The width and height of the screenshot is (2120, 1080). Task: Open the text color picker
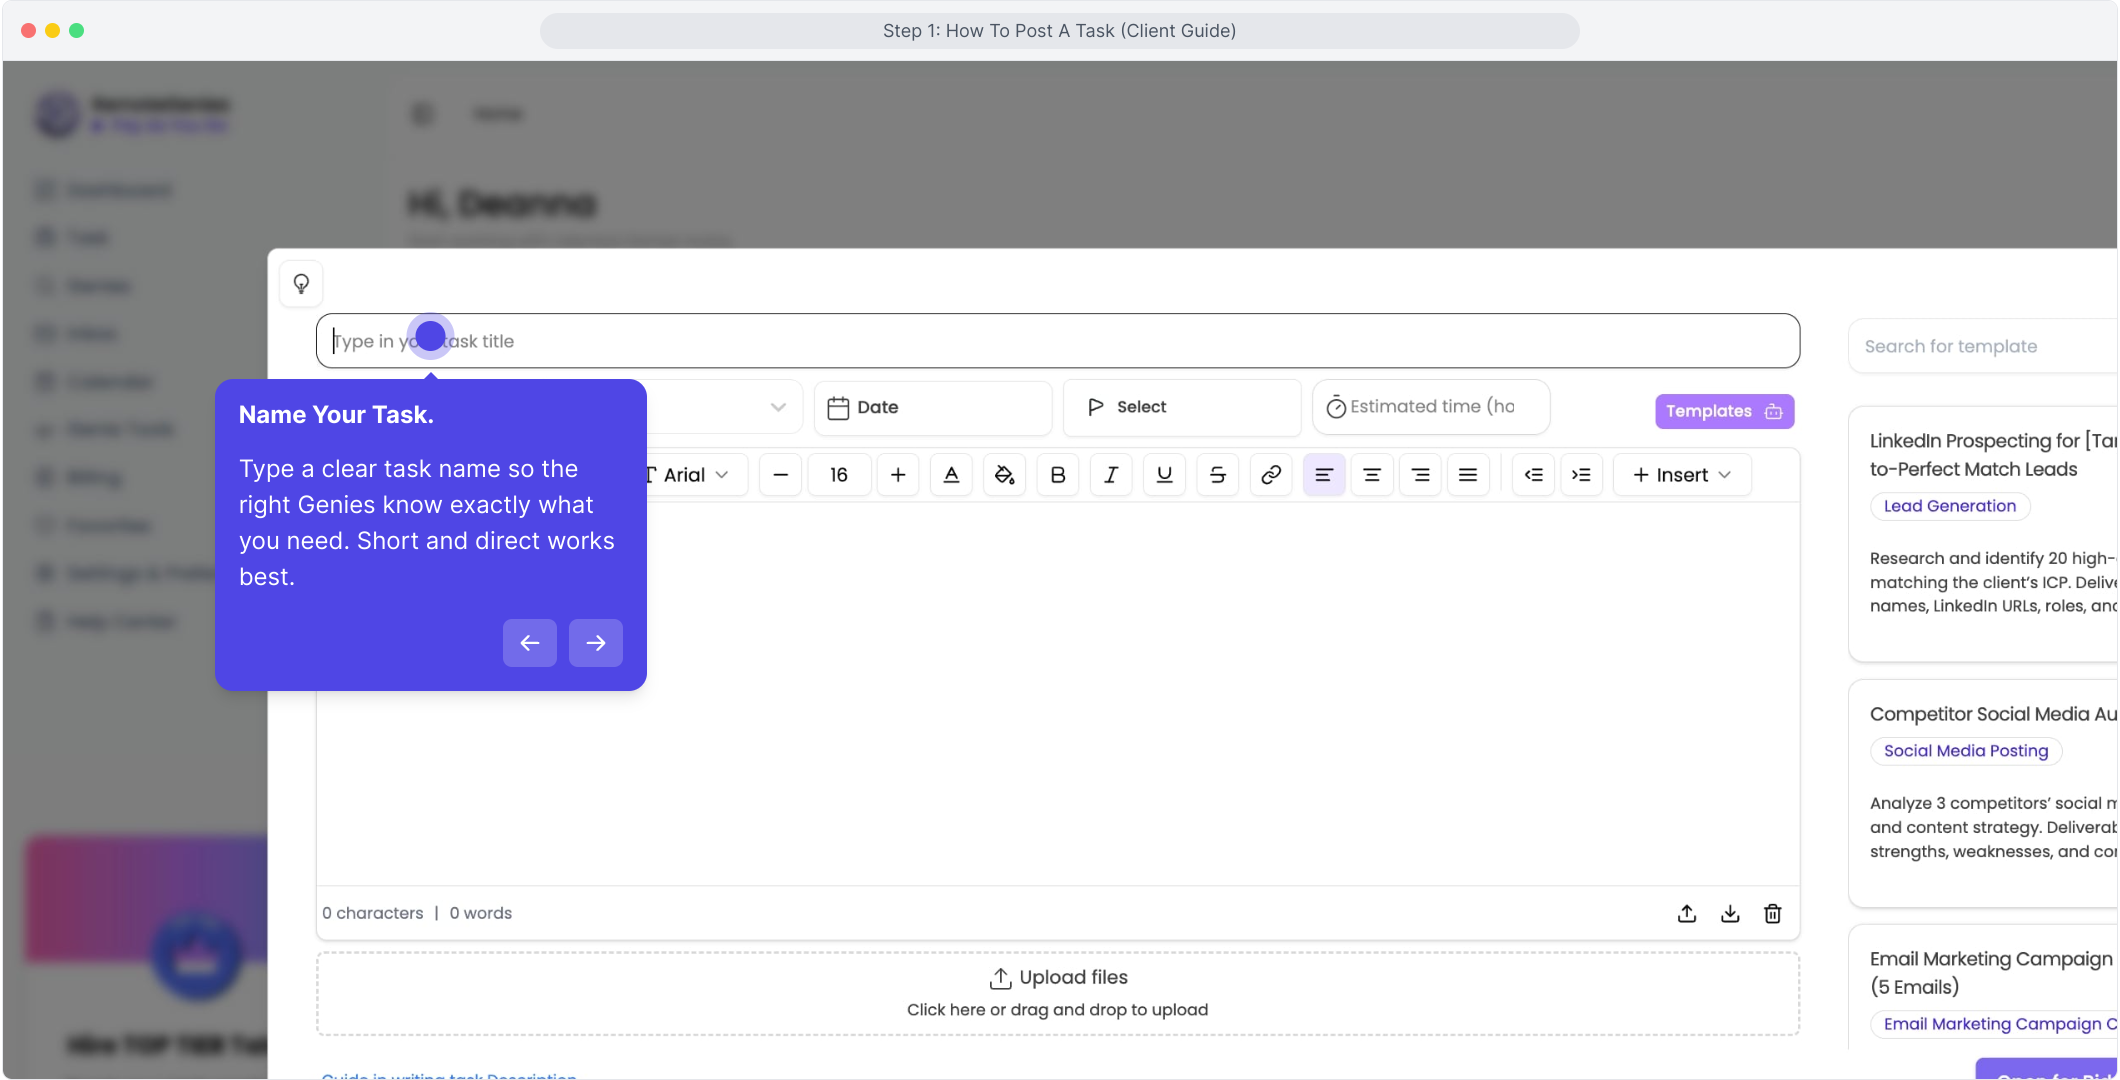click(x=951, y=475)
